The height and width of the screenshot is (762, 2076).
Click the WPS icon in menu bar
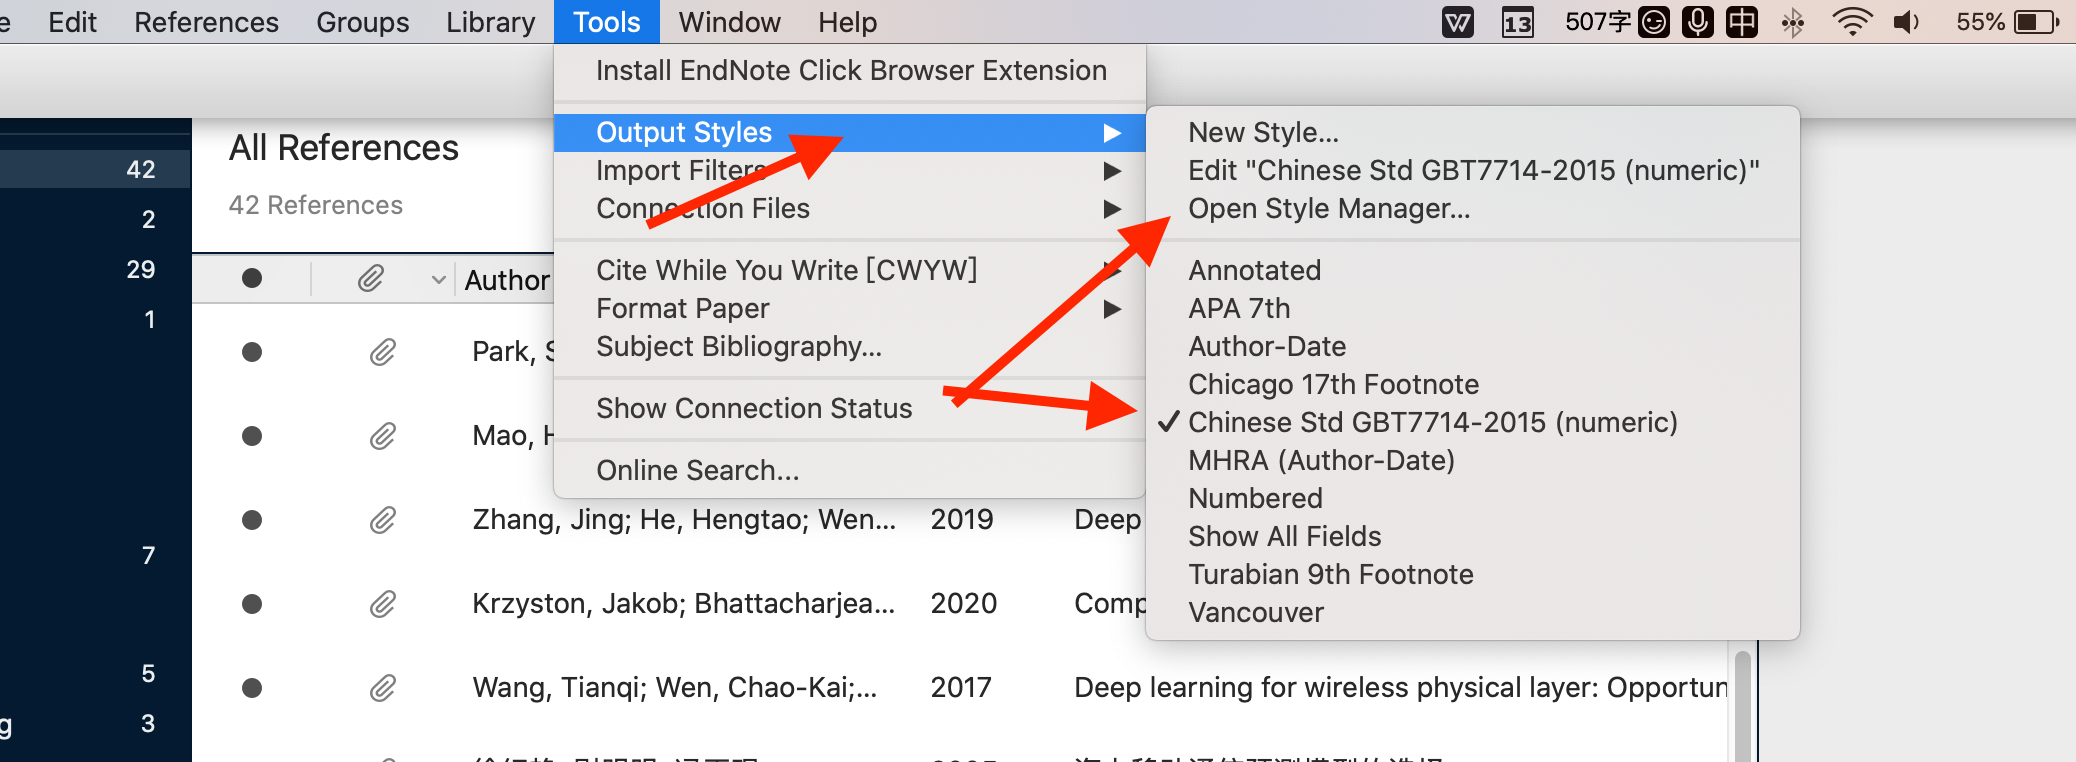click(x=1458, y=22)
